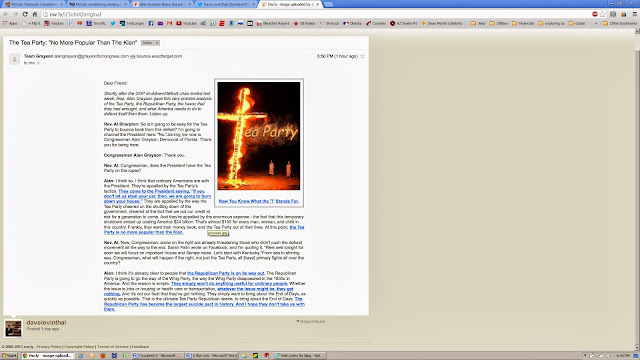Viewport: 640px width, 360px height.
Task: Open Now You Know What the T Stands For link
Action: 259,201
